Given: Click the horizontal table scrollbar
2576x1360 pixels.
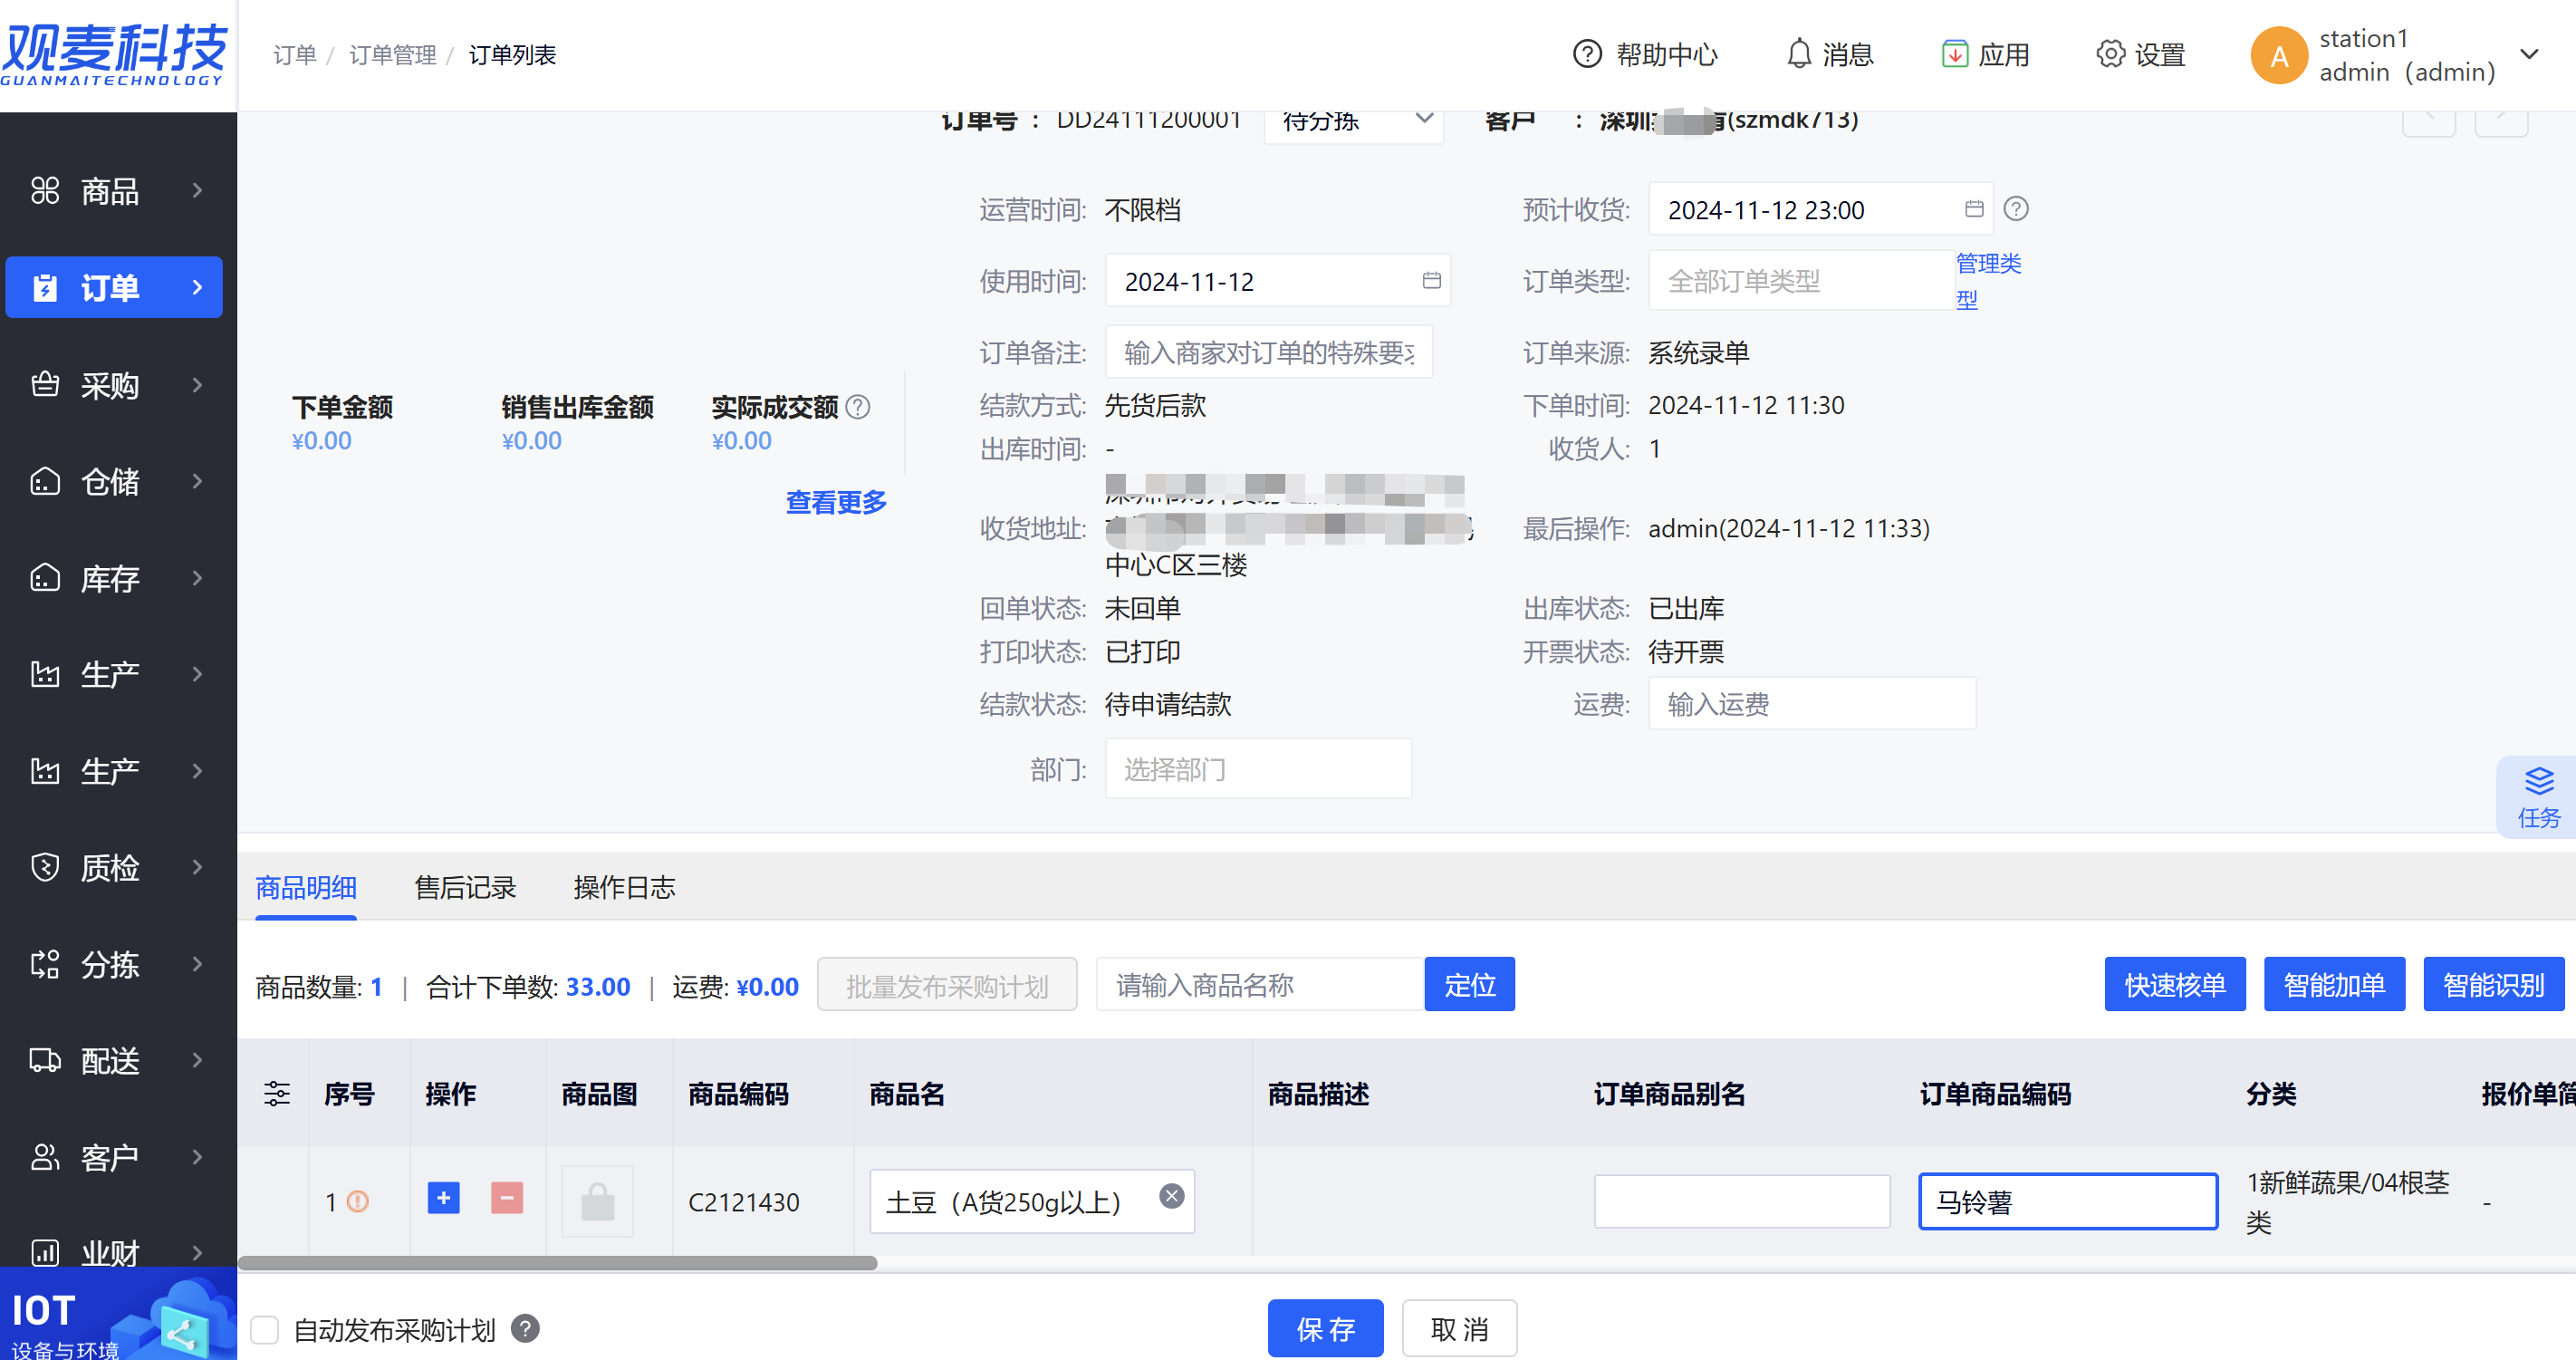Looking at the screenshot, I should pyautogui.click(x=557, y=1263).
